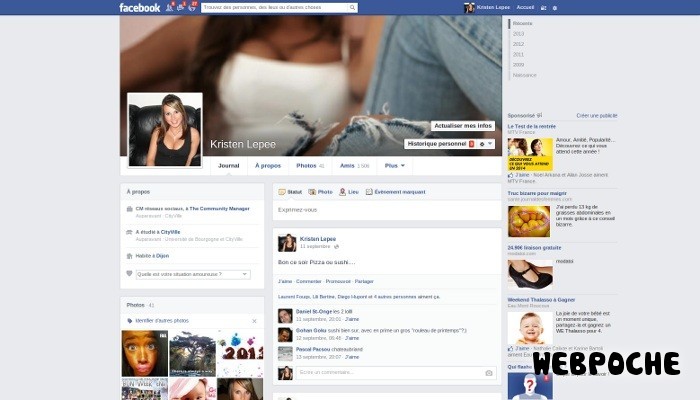This screenshot has height=400, width=700.
Task: Open the messages icon in the top bar
Action: click(180, 7)
